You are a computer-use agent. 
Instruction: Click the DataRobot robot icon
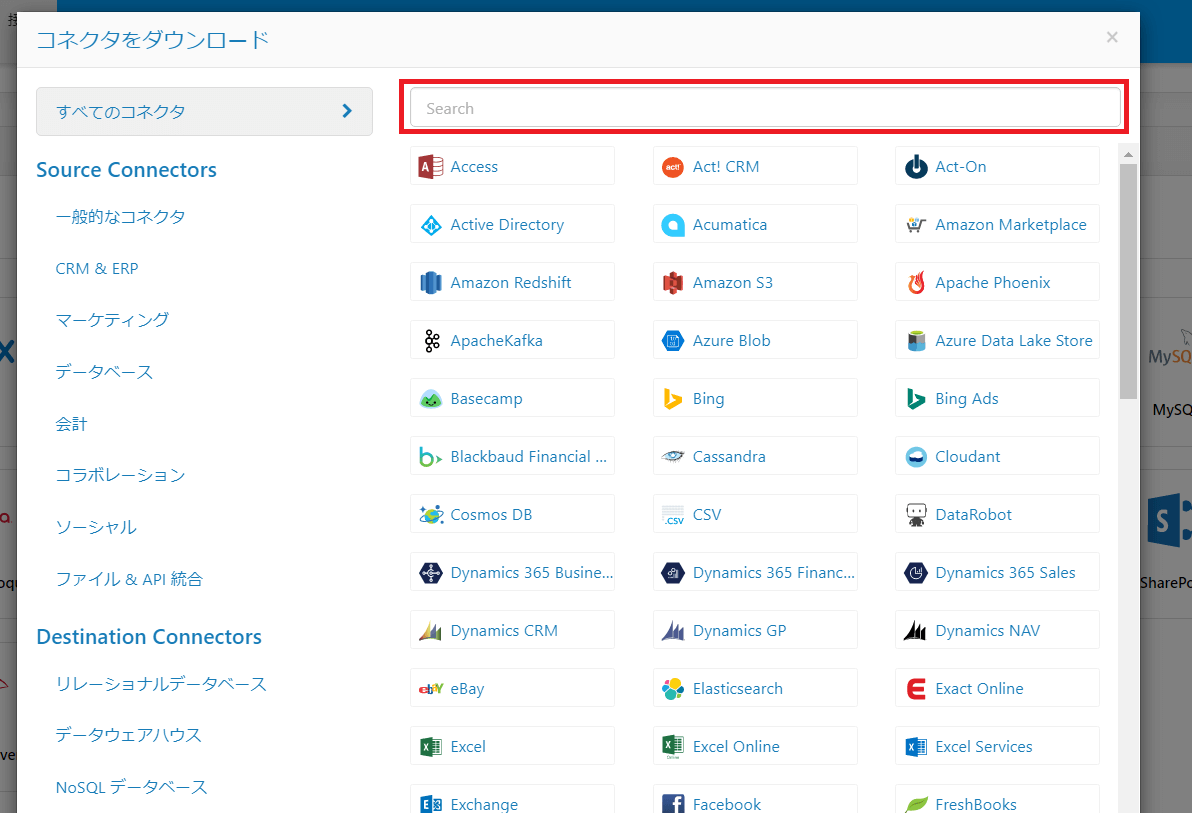click(x=916, y=515)
